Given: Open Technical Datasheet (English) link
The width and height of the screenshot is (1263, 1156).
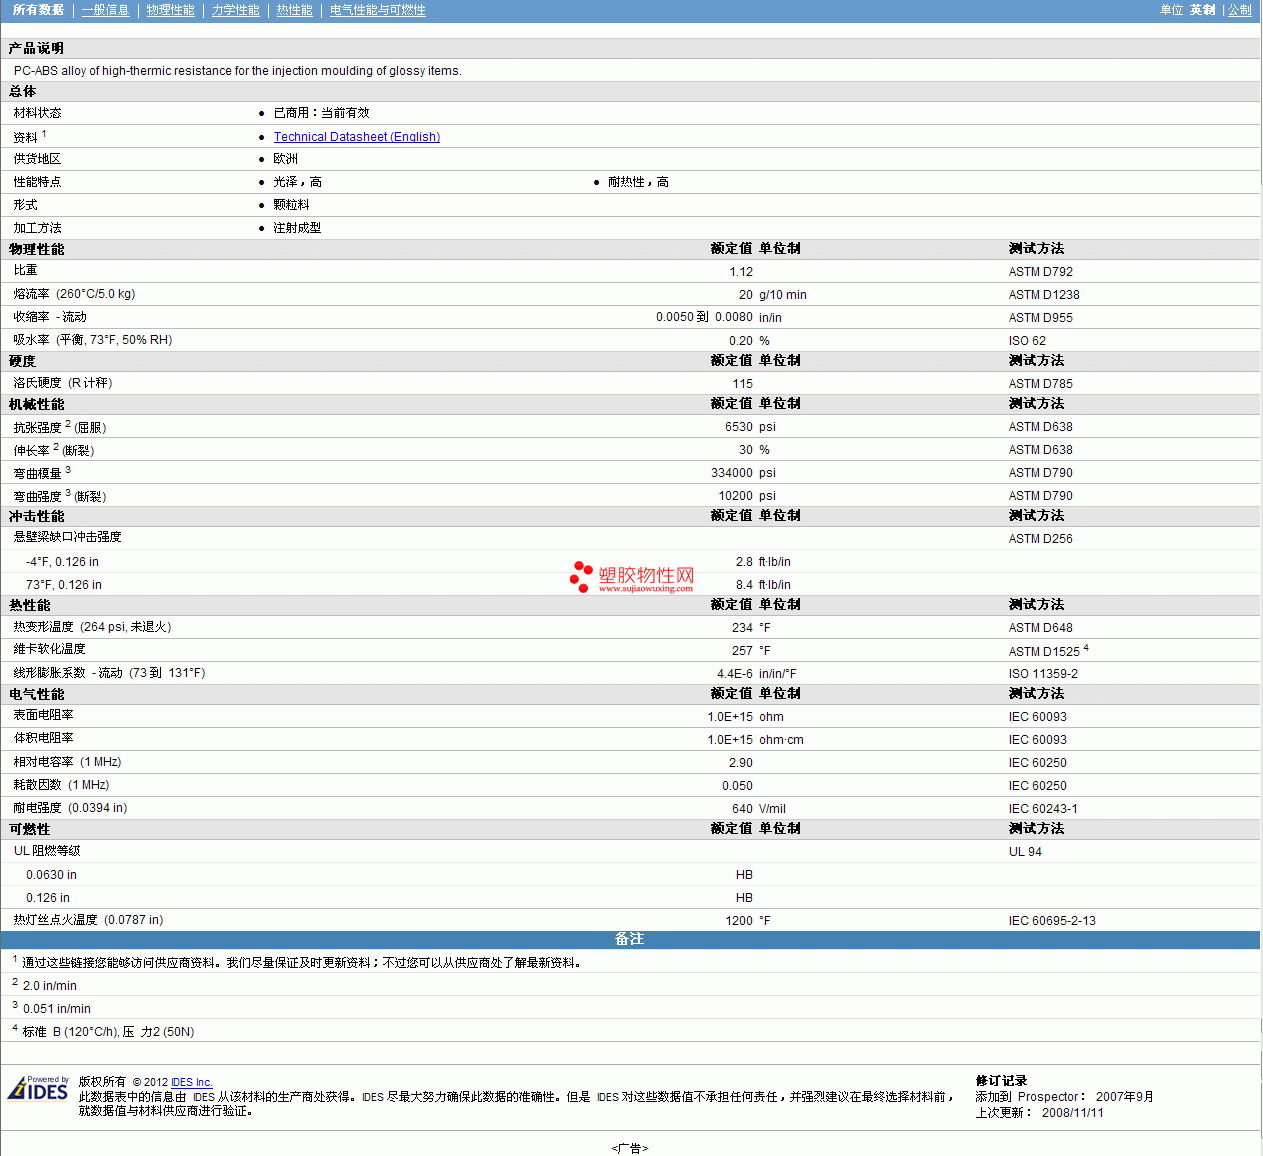Looking at the screenshot, I should click(357, 137).
